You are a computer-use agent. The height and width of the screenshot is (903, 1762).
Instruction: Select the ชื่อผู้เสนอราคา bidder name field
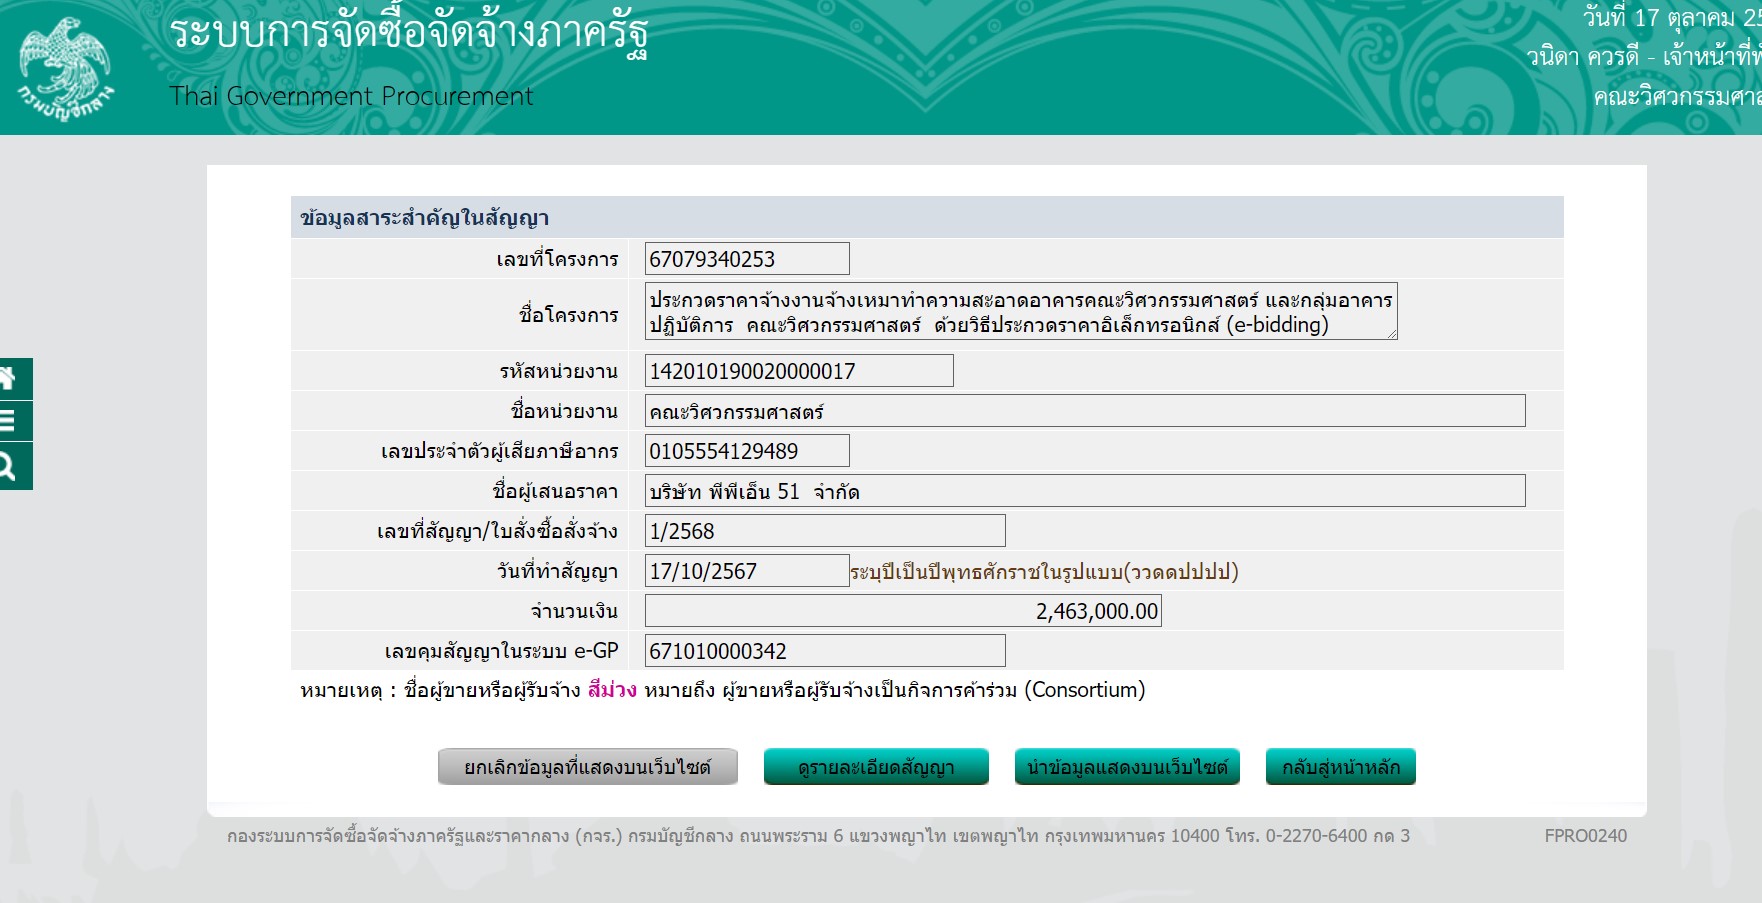click(x=1084, y=491)
